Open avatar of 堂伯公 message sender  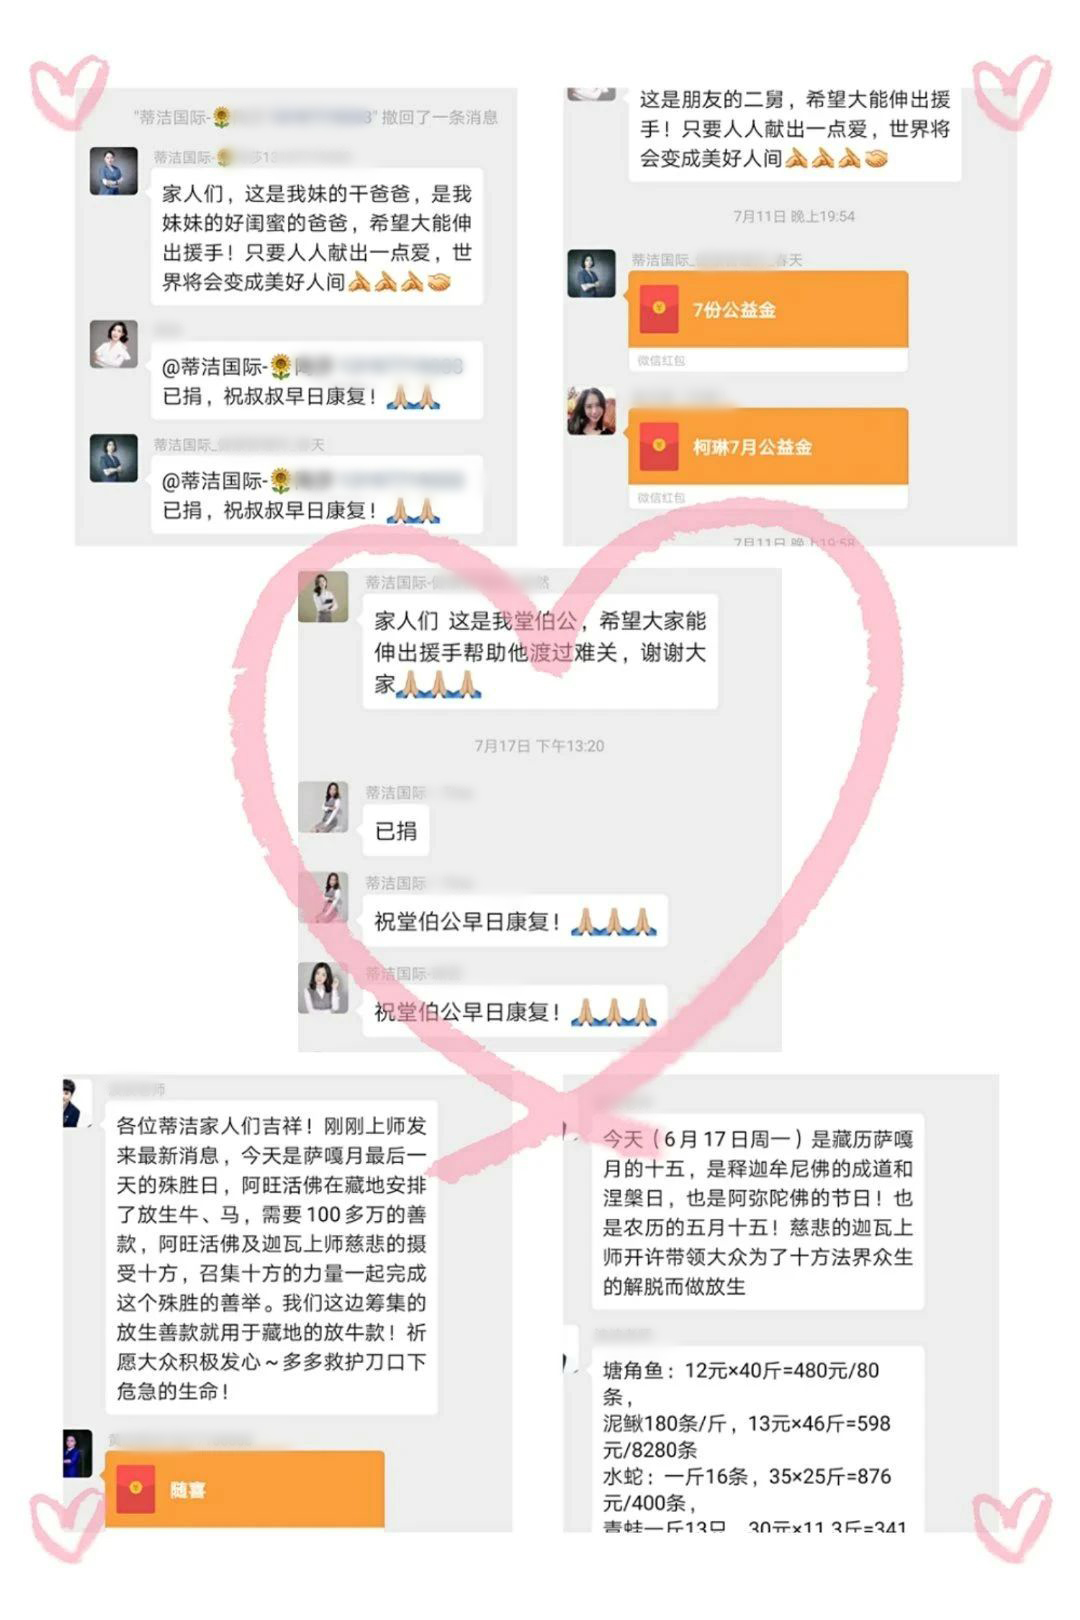coord(324,597)
